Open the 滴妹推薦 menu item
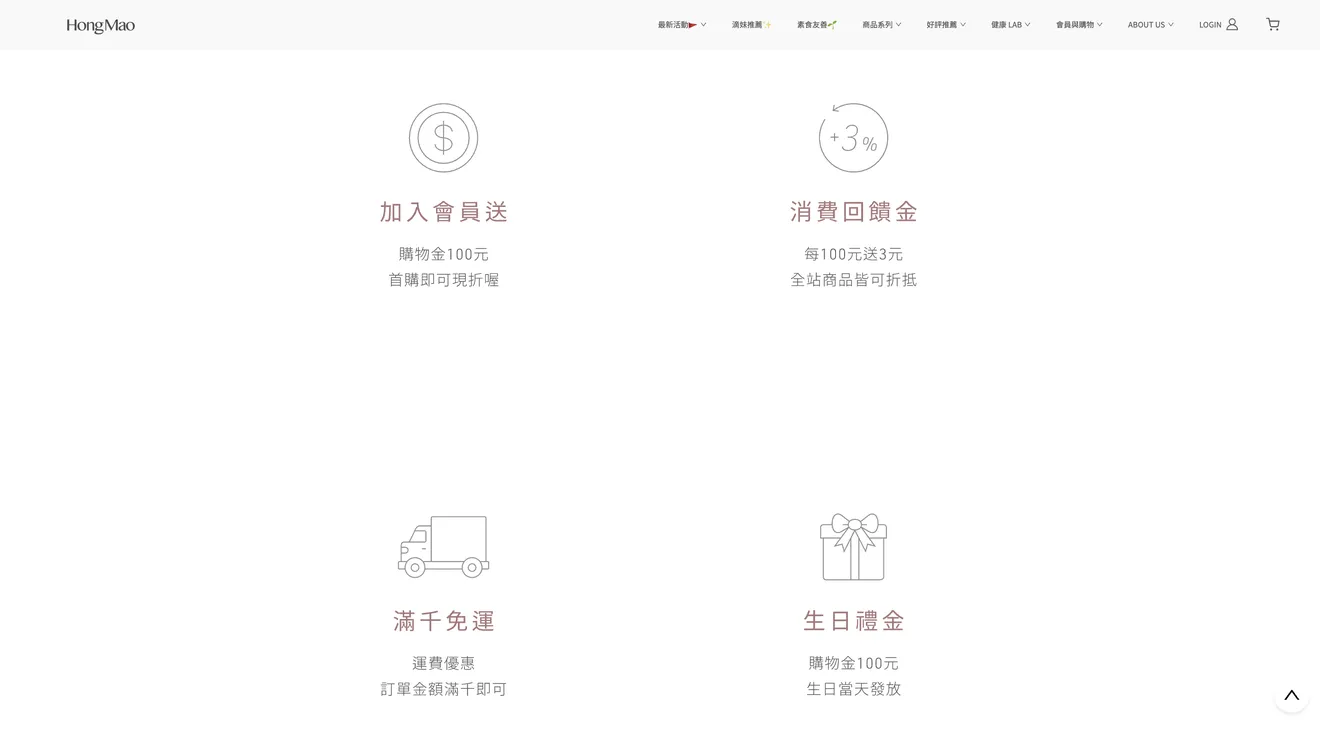This screenshot has height=732, width=1320. click(x=752, y=24)
